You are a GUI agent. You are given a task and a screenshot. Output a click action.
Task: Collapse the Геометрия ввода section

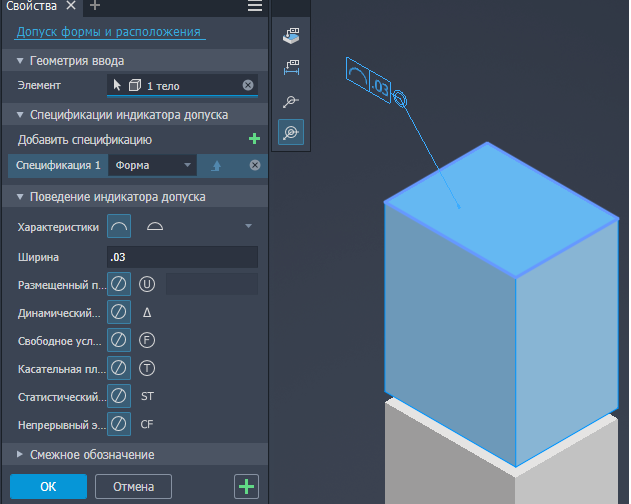click(20, 61)
